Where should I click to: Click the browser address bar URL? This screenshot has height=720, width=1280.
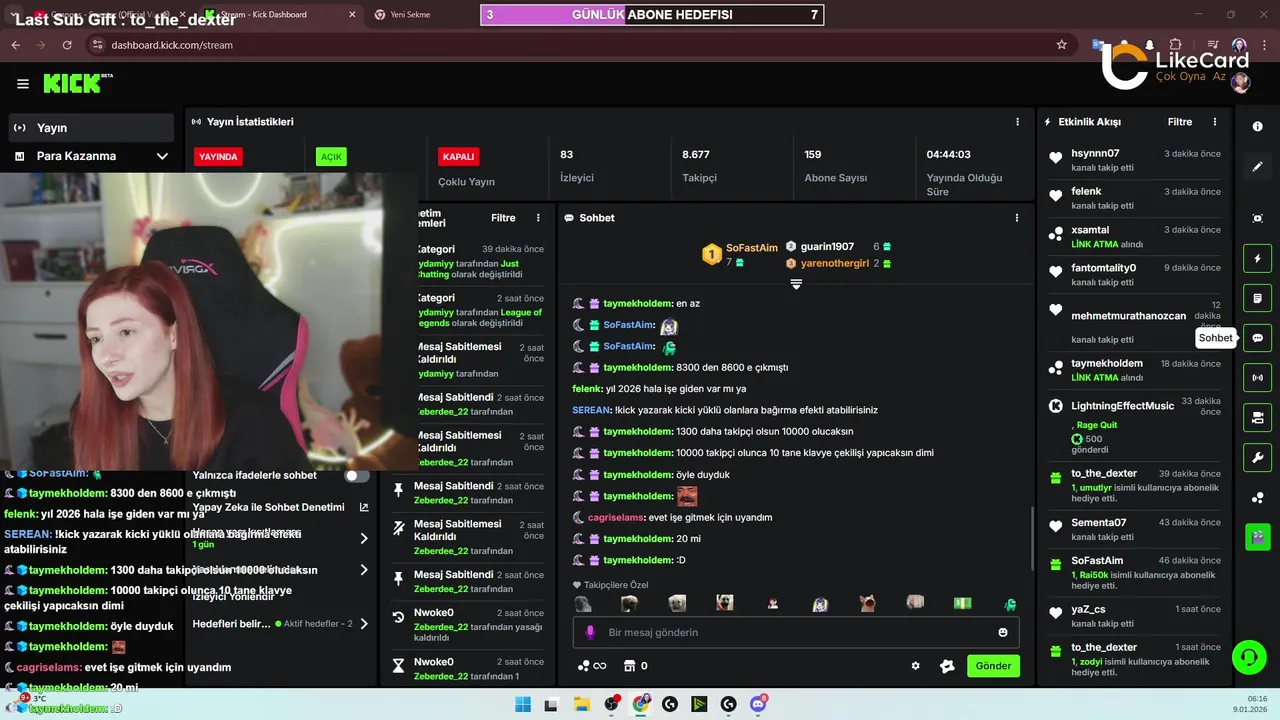(x=172, y=45)
